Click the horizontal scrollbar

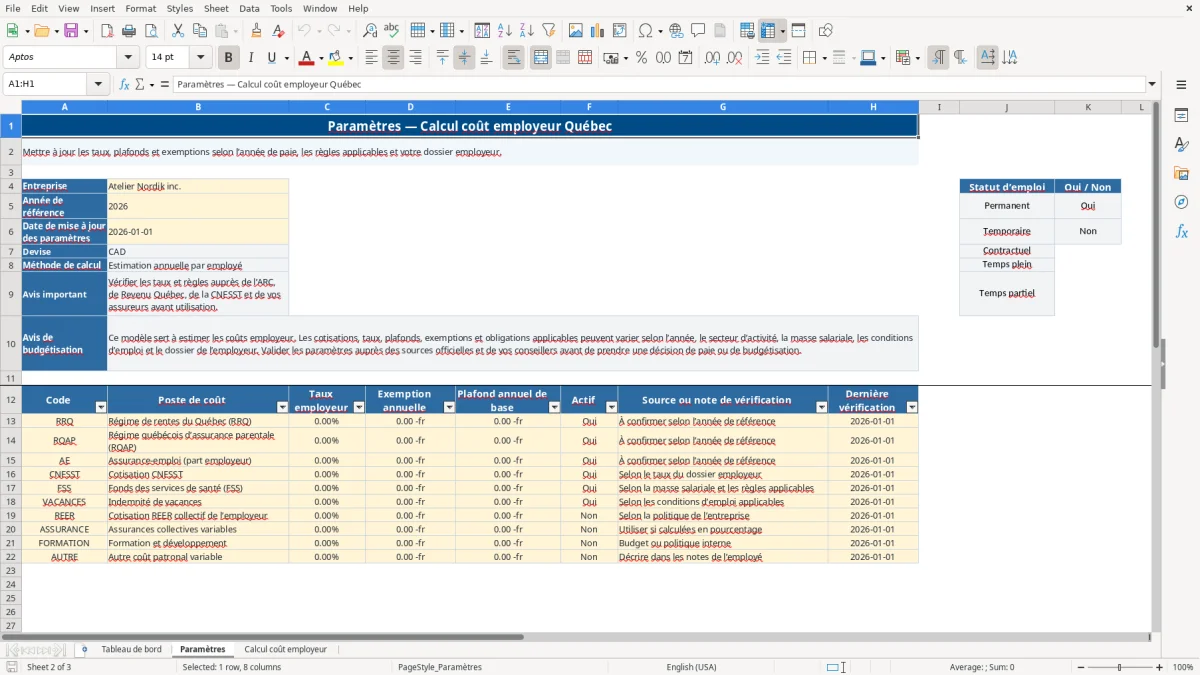[x=262, y=636]
